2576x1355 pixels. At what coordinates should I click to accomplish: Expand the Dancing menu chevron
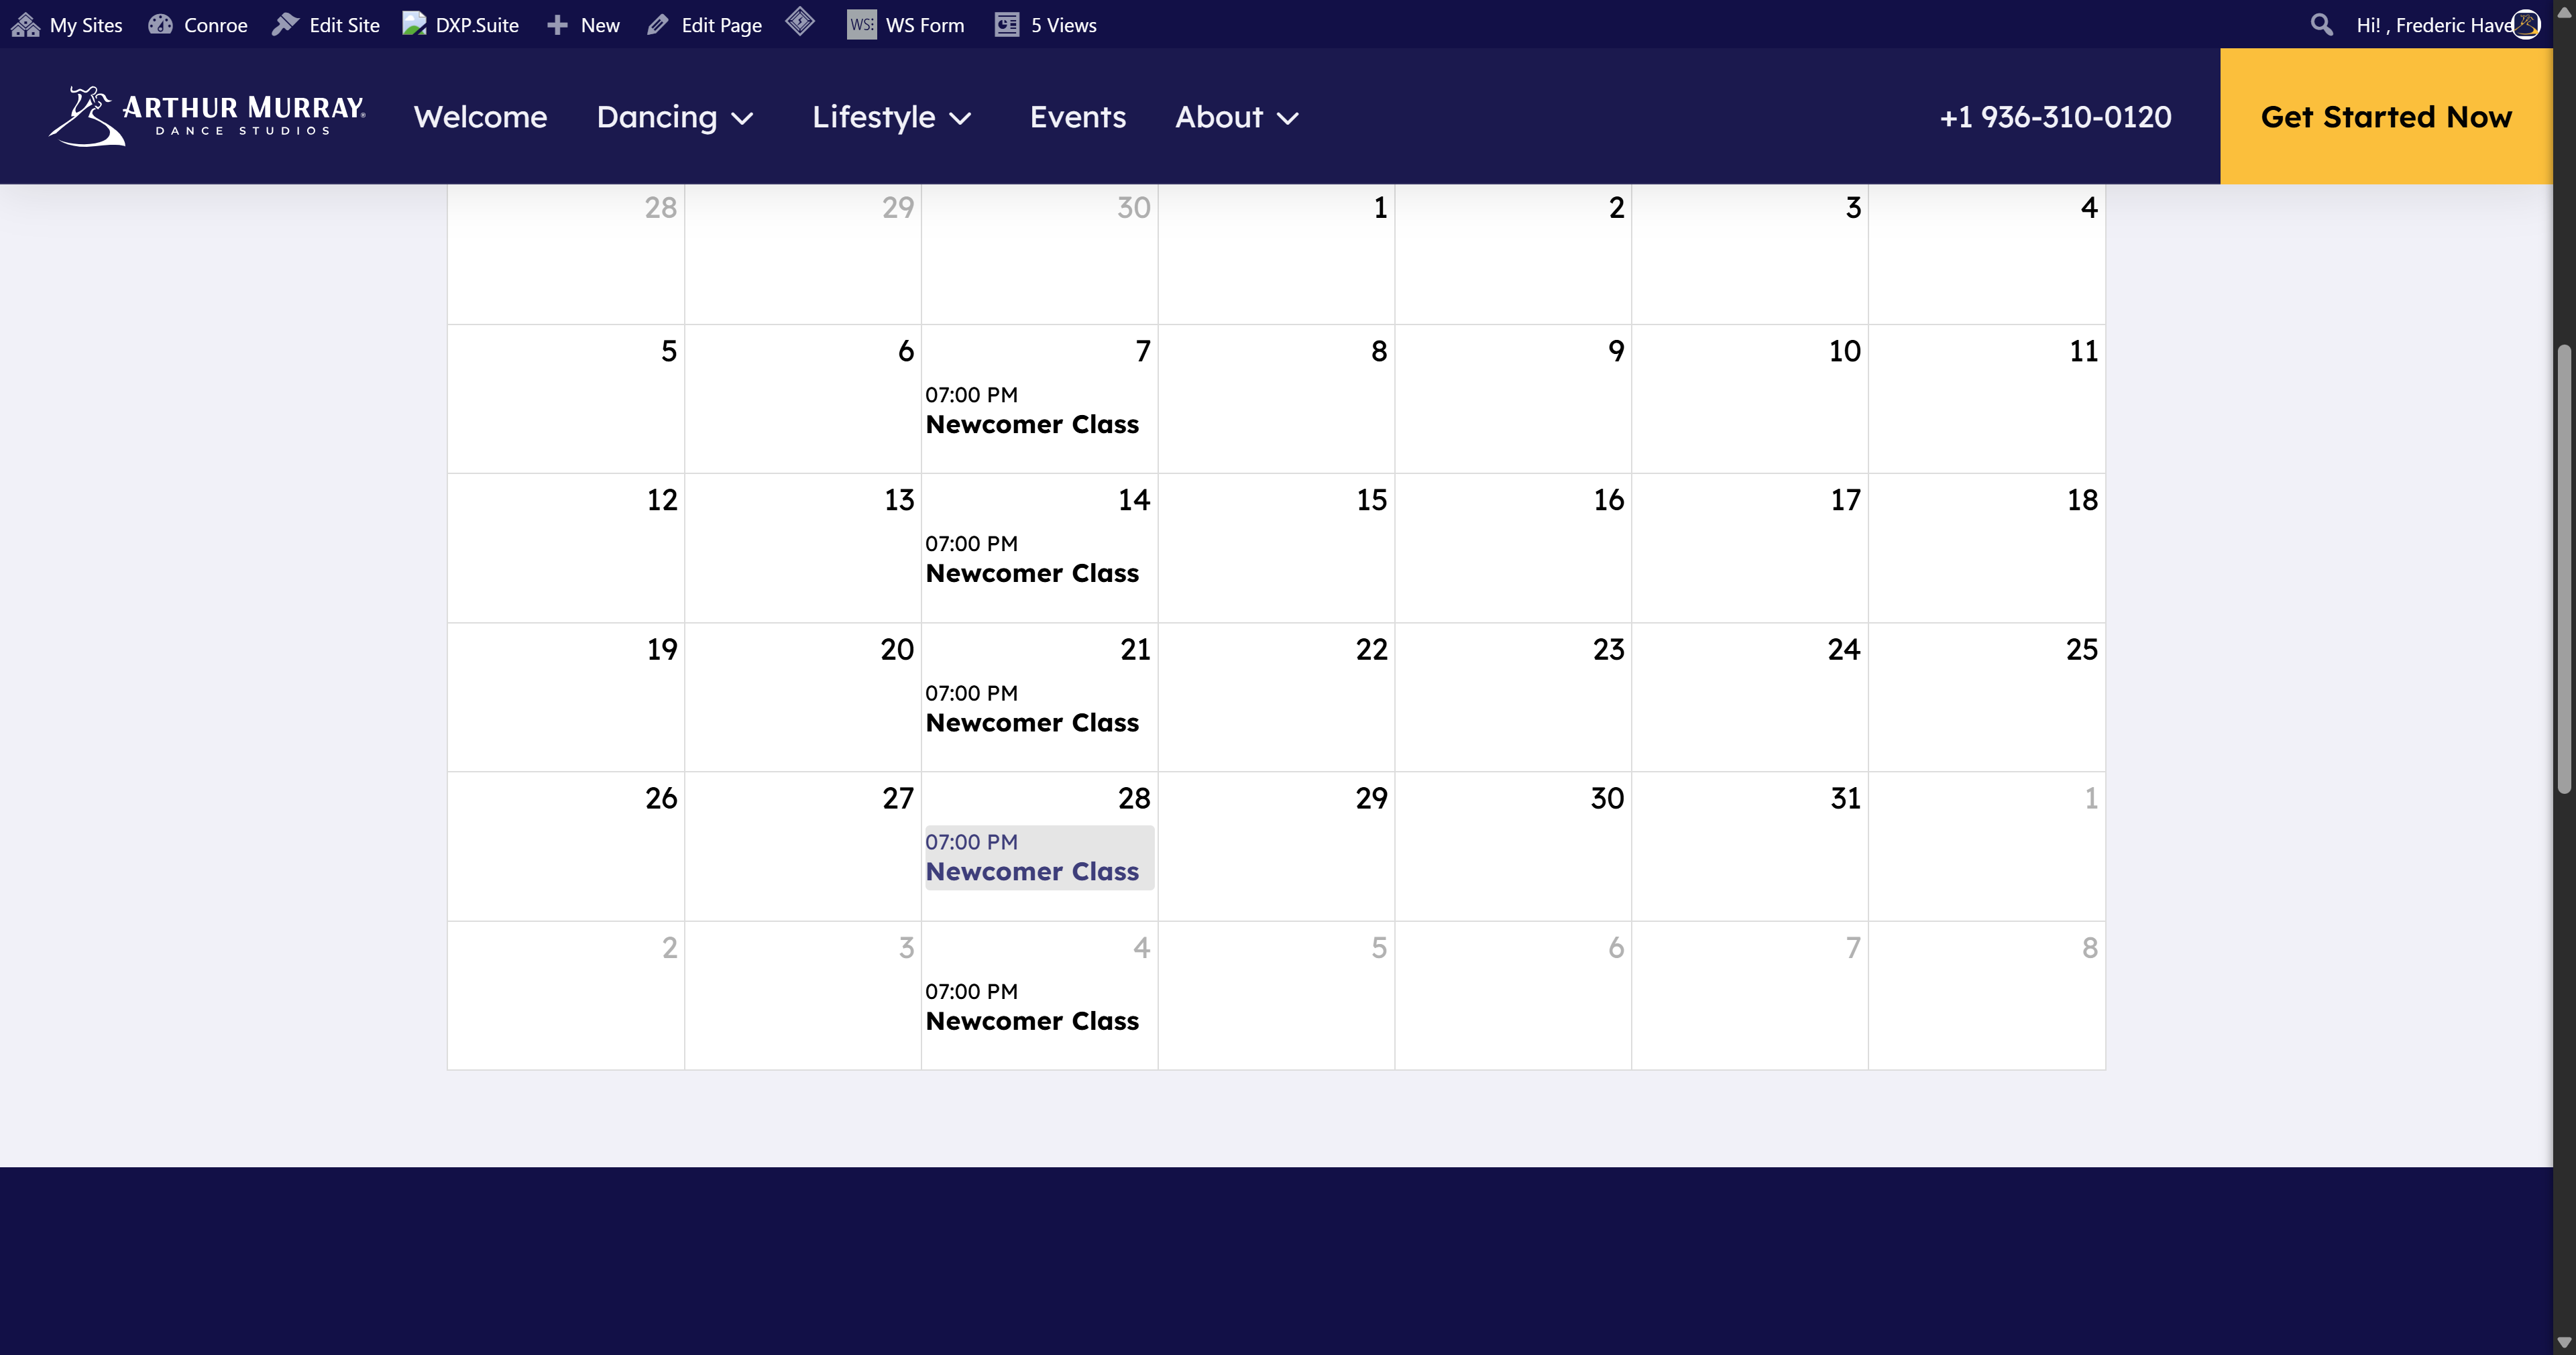tap(742, 119)
